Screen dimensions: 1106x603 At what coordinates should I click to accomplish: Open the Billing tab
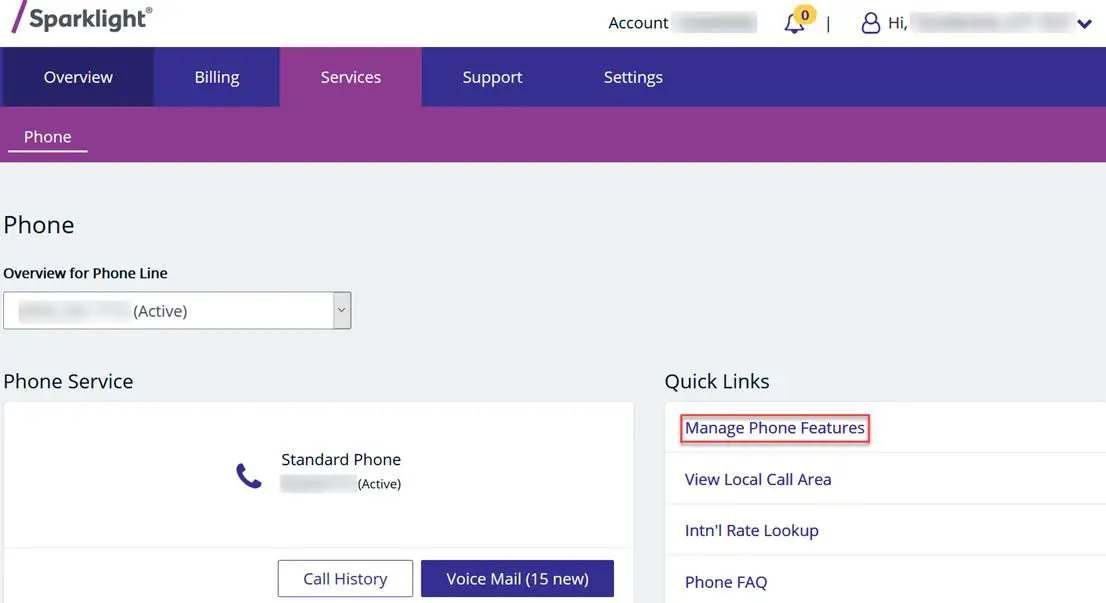click(215, 77)
